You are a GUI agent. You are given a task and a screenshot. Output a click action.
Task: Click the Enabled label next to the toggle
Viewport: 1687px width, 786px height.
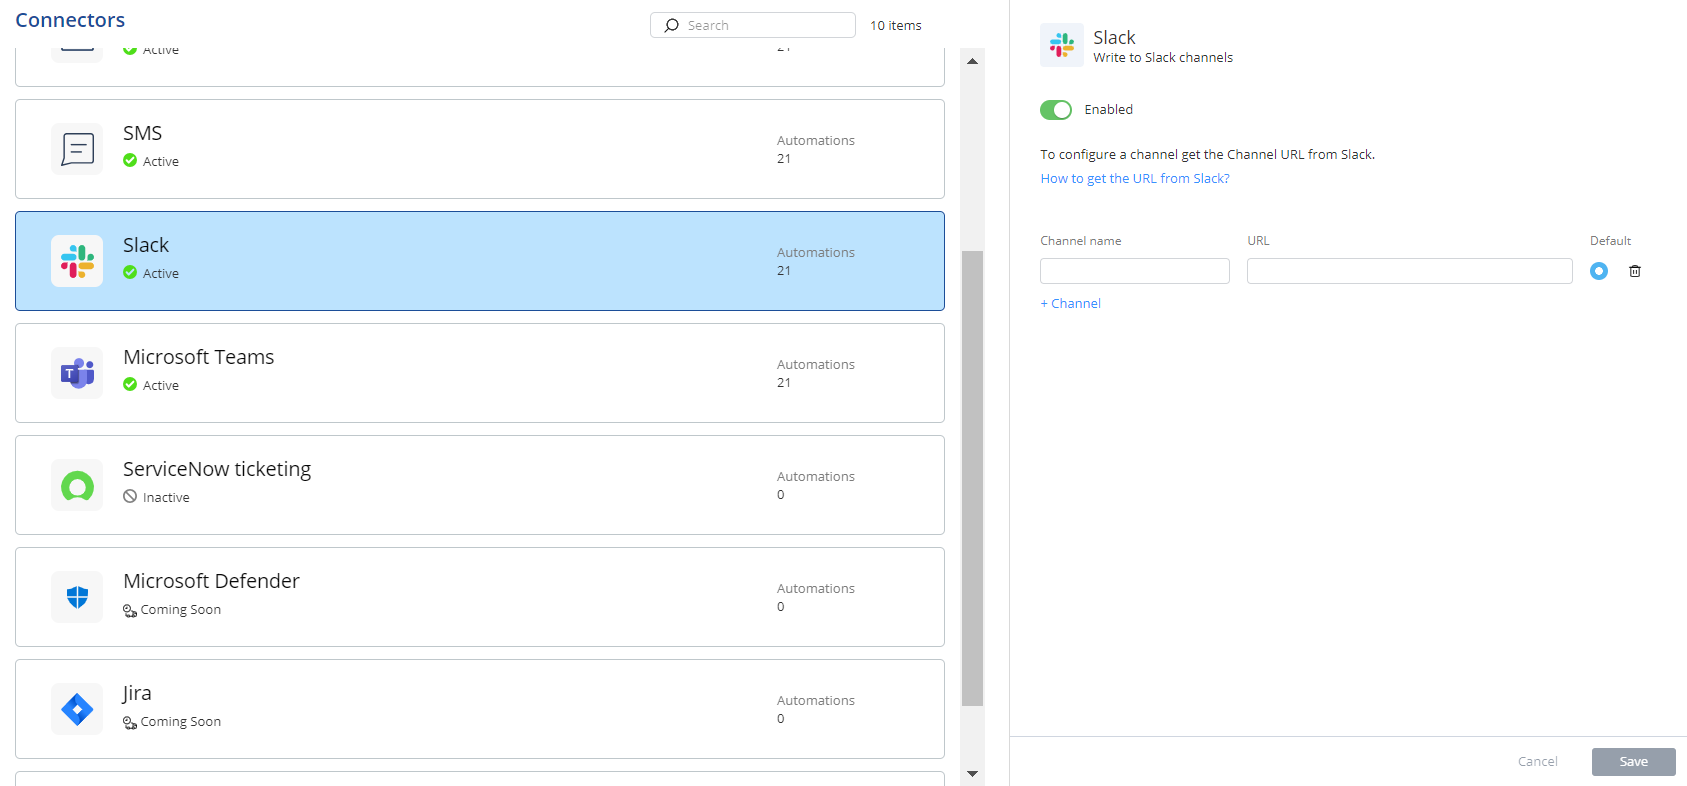click(x=1109, y=110)
